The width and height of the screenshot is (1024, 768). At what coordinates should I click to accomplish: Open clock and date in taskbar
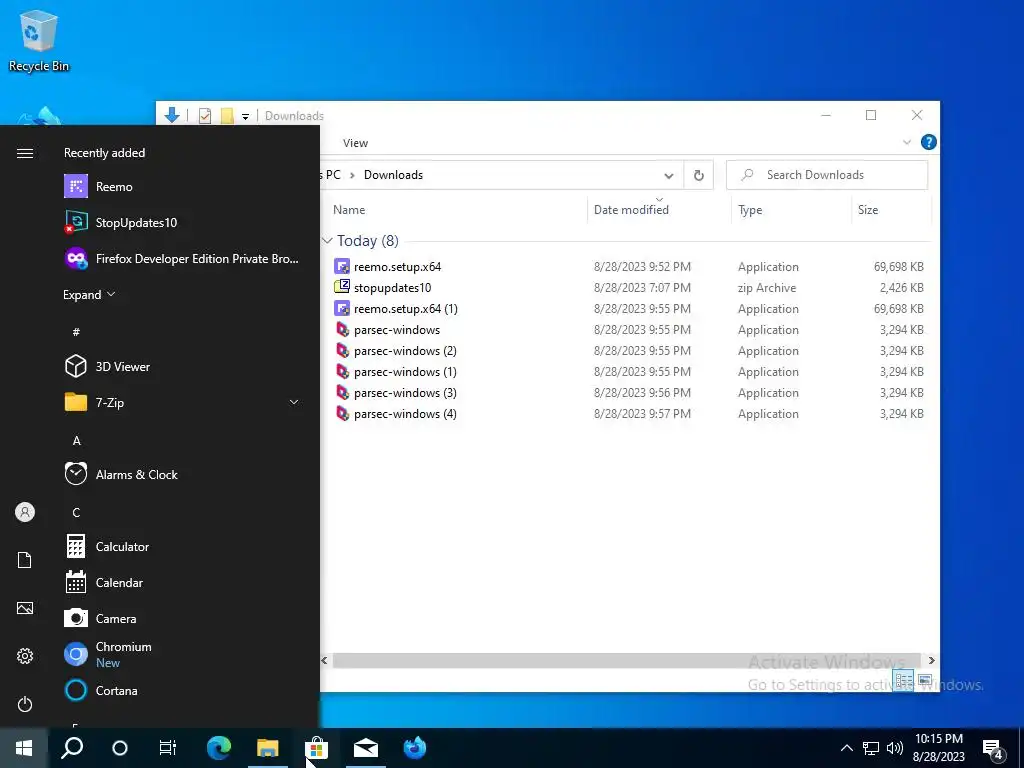tap(938, 748)
